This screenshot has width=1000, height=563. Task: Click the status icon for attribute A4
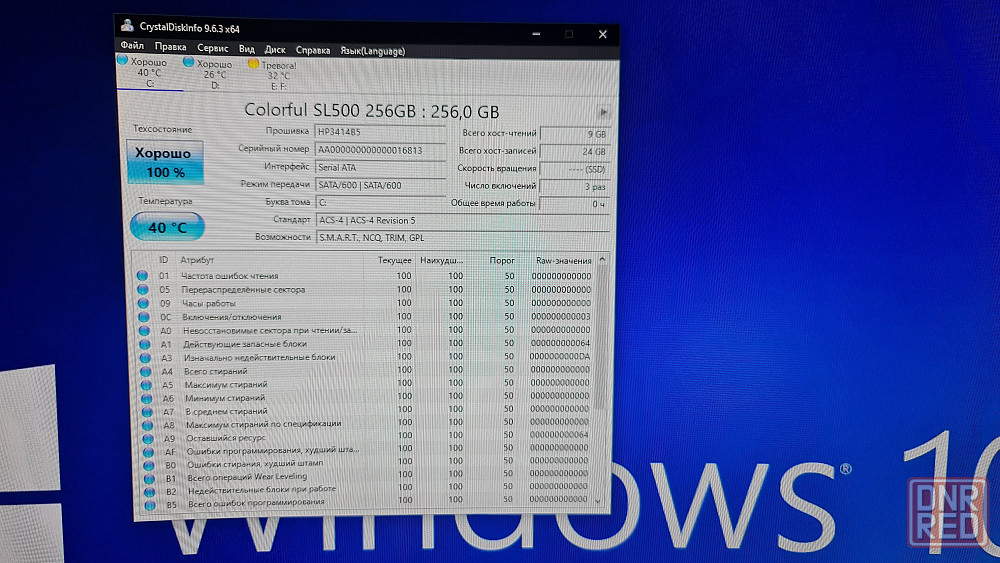[145, 371]
